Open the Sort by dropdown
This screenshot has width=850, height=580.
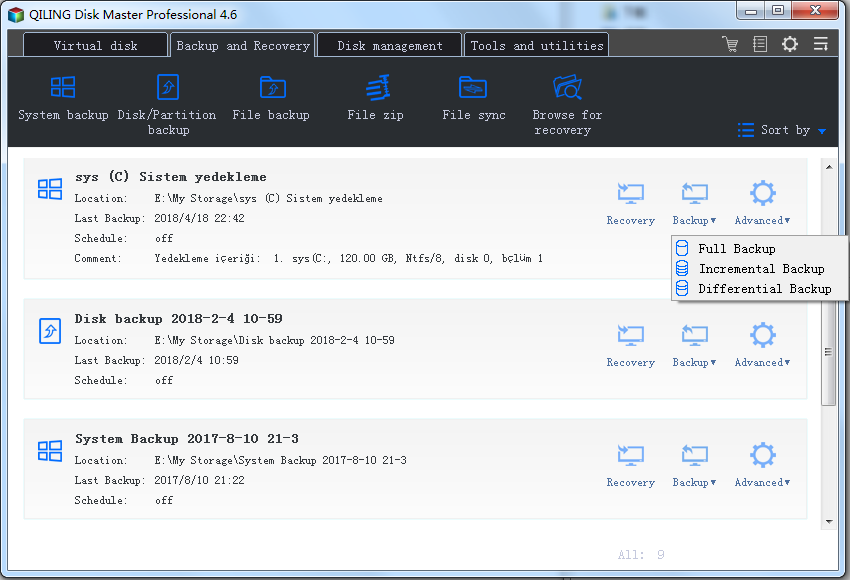tap(782, 130)
